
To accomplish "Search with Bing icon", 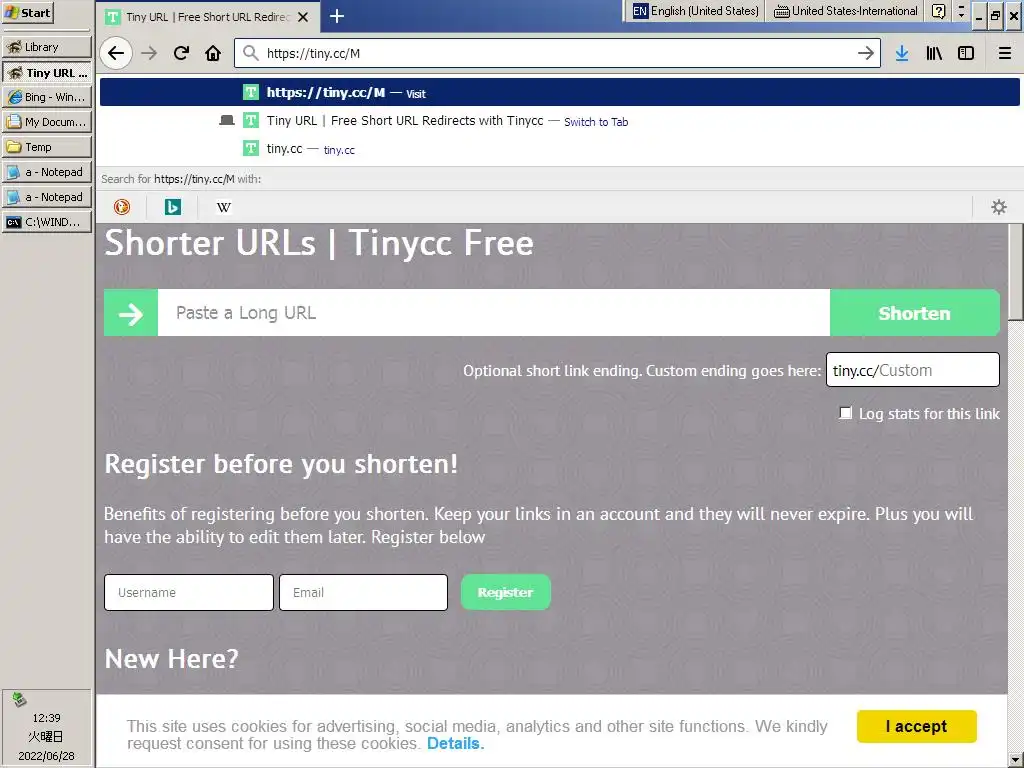I will [172, 207].
